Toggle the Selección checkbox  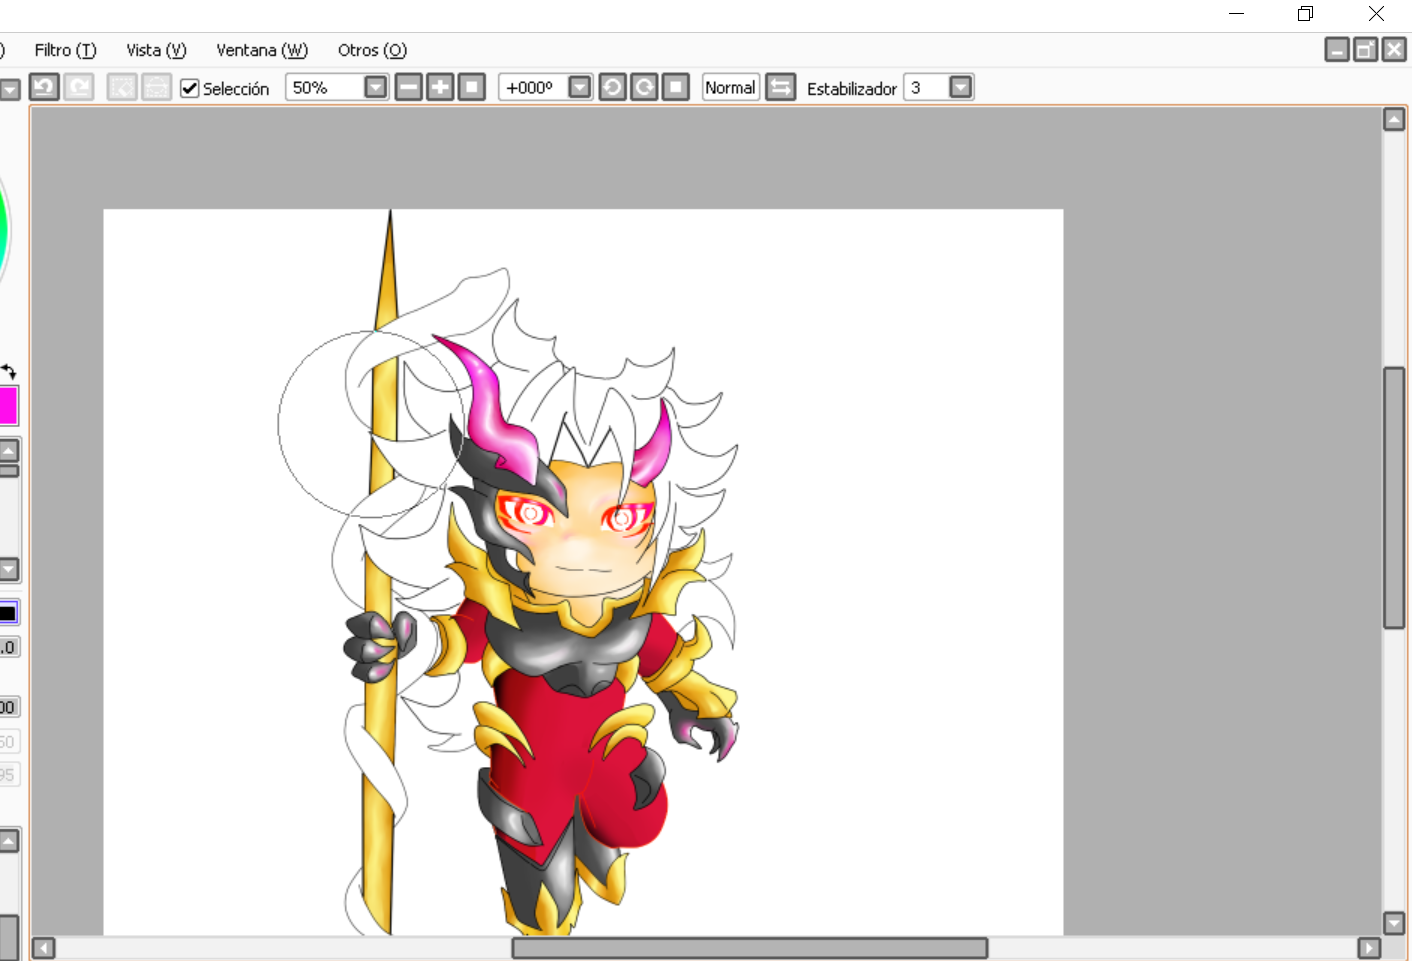[190, 88]
